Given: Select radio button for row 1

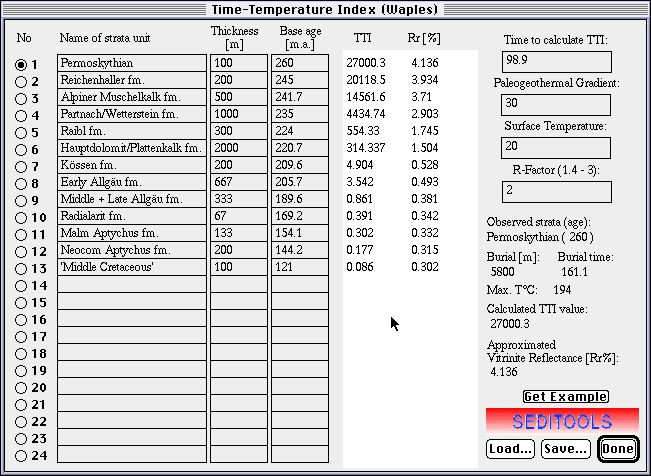Looking at the screenshot, I should coord(21,64).
